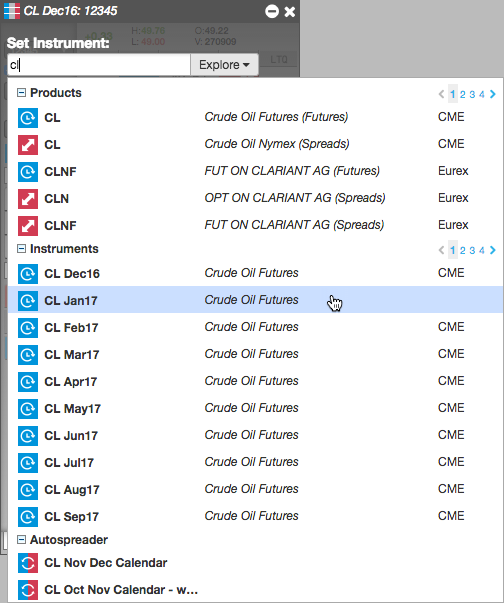Select the CL Mar17 Crude Oil Futures row
The height and width of the screenshot is (603, 504).
click(x=255, y=354)
